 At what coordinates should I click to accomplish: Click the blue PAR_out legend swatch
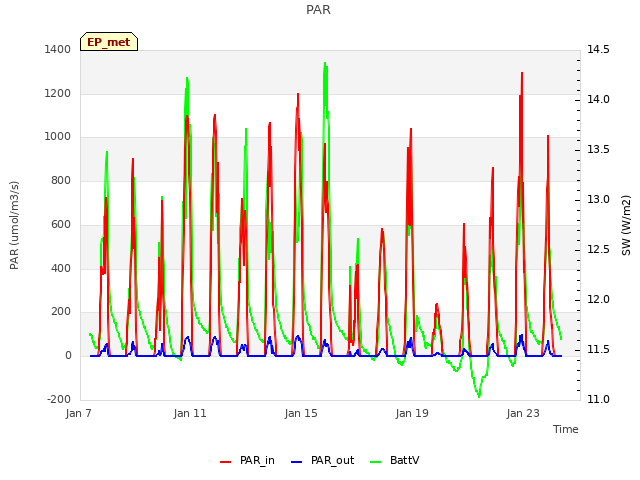(297, 462)
